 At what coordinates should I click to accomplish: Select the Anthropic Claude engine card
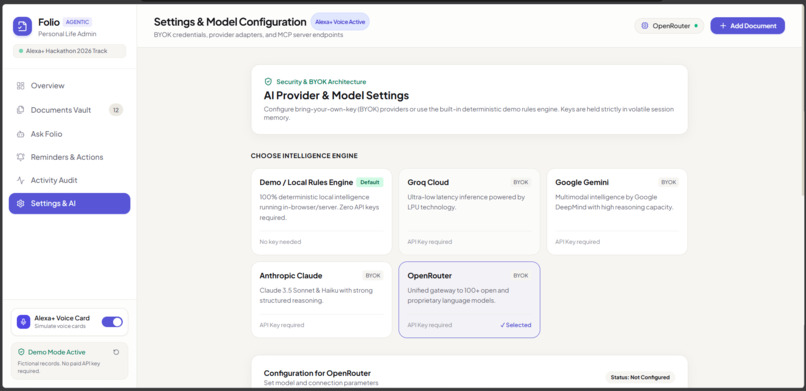321,300
